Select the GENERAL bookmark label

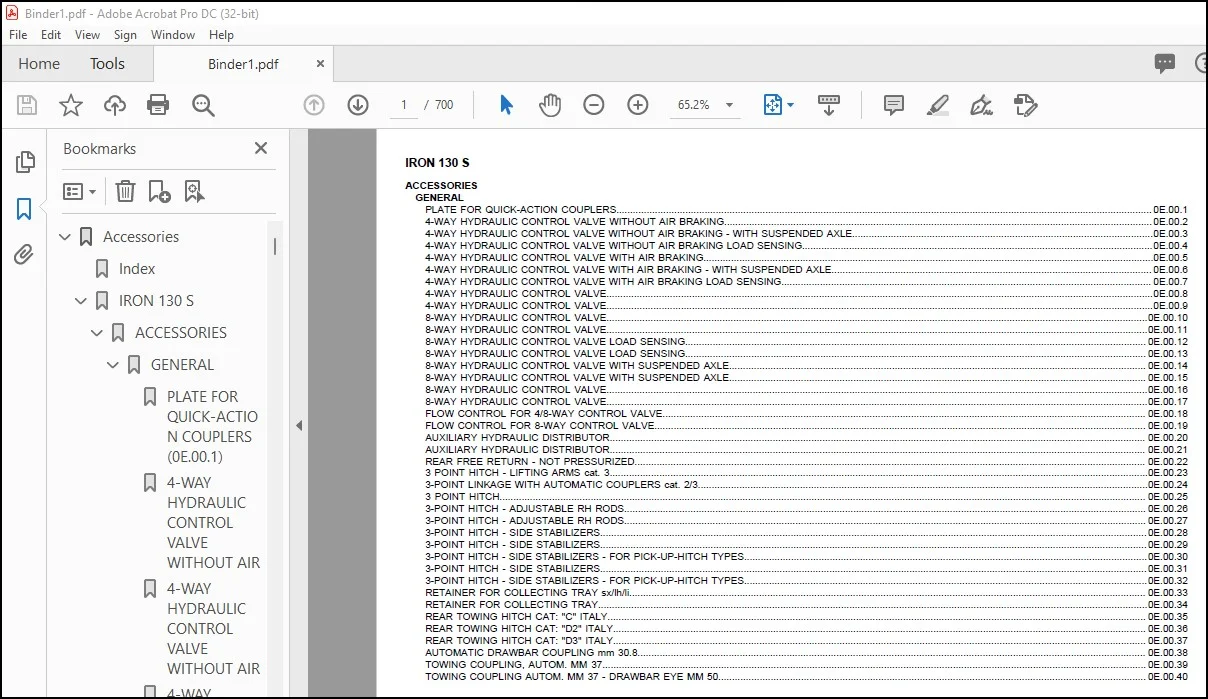click(x=182, y=365)
